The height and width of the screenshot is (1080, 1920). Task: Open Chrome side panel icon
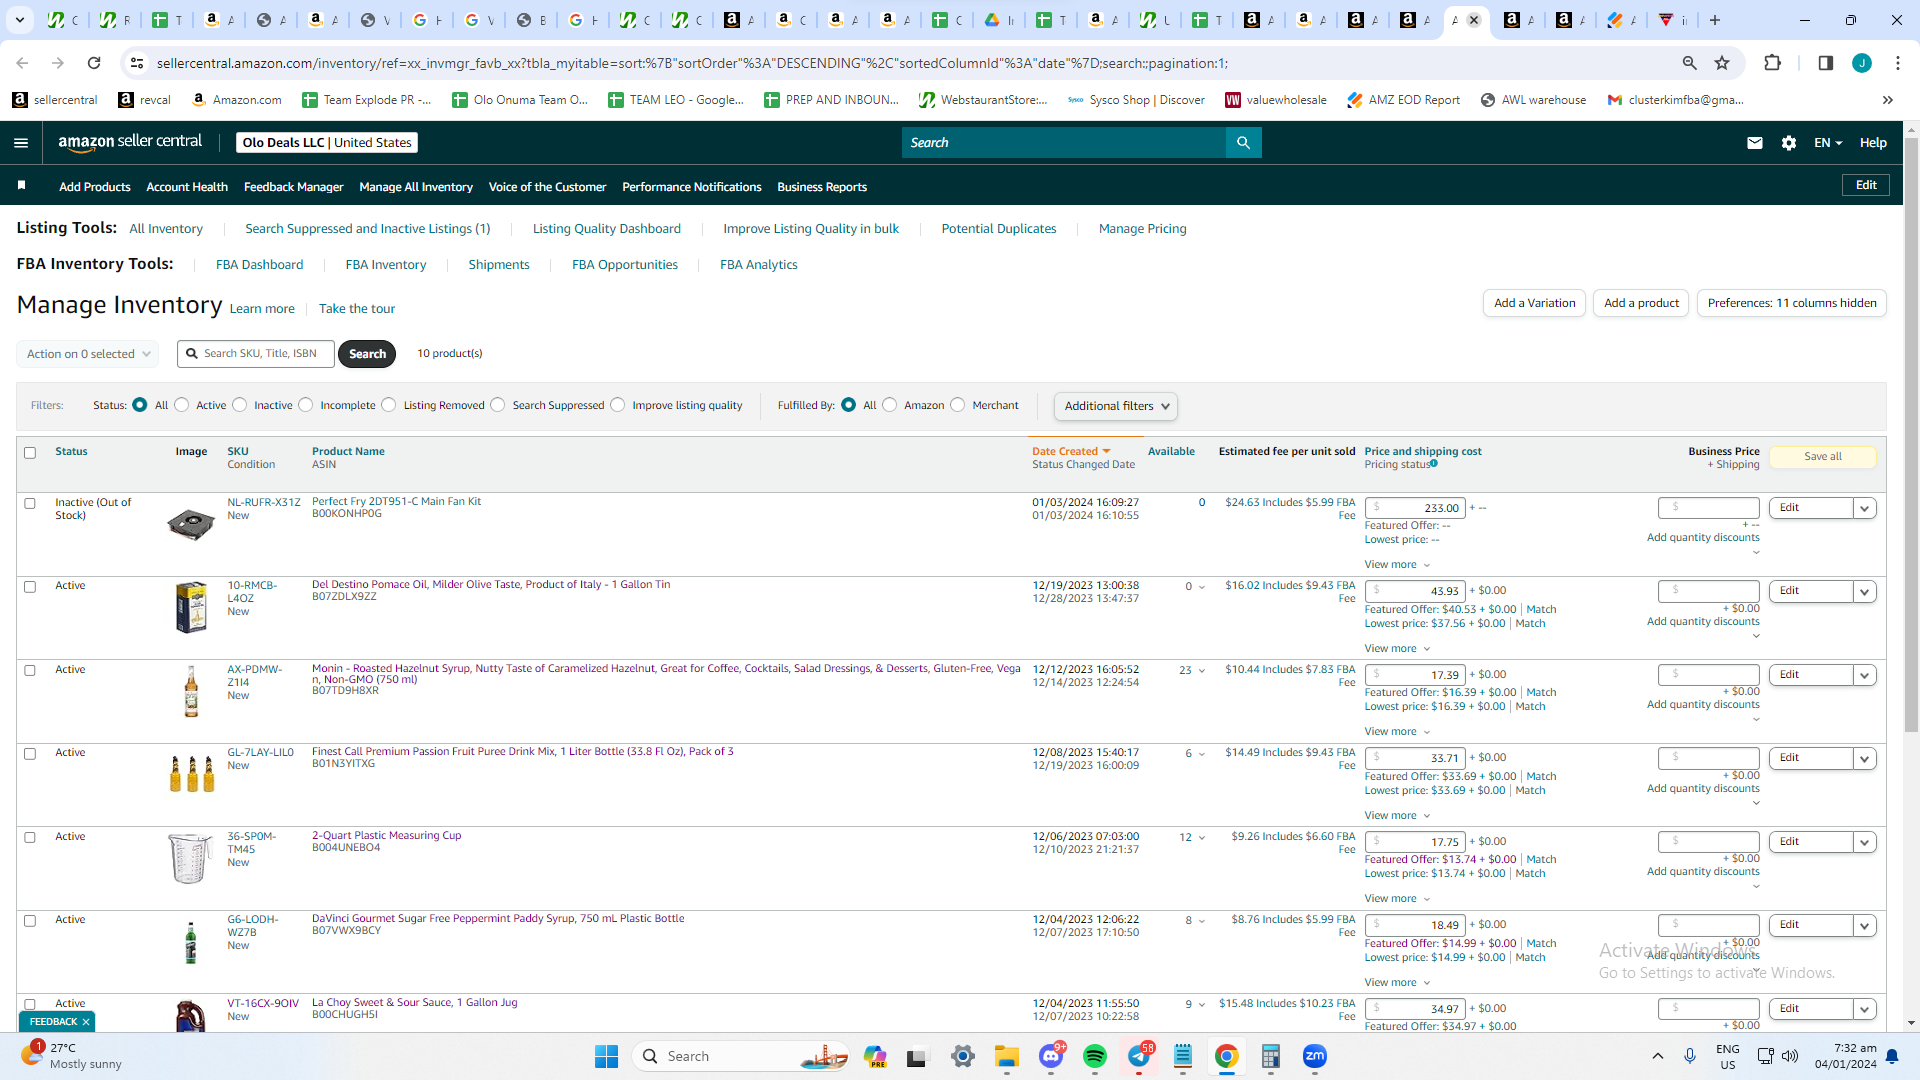pos(1825,63)
